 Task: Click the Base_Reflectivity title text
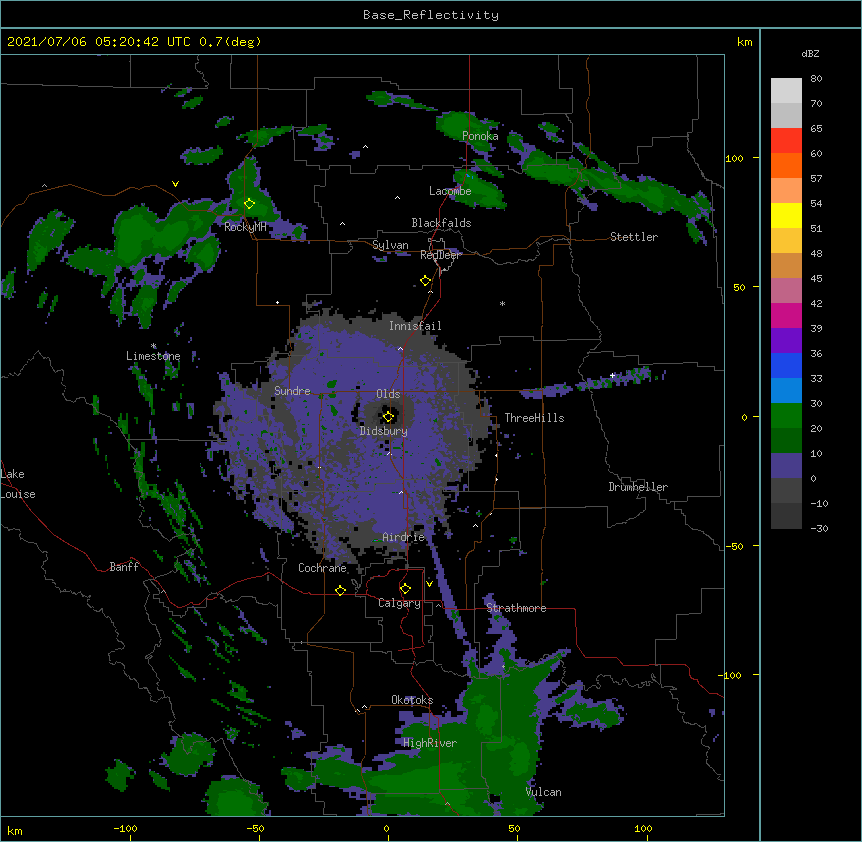(431, 15)
